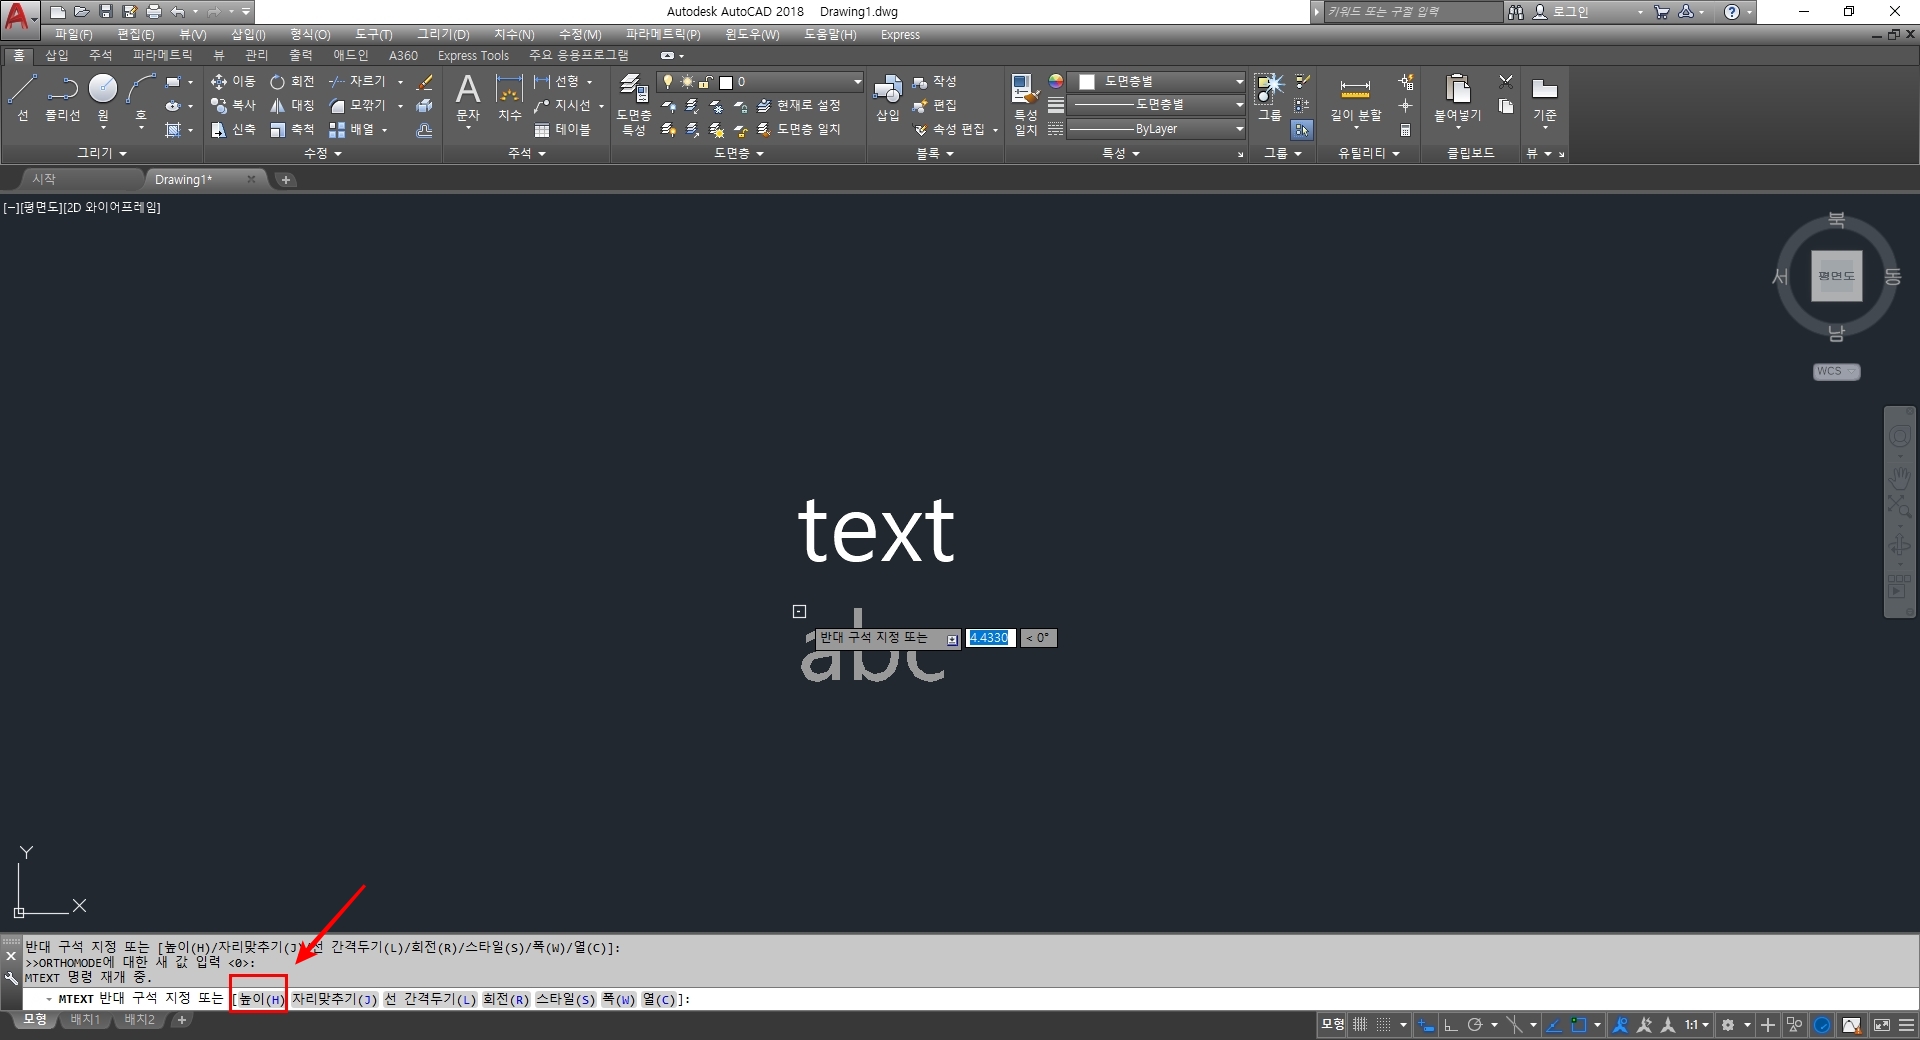
Task: Select the Polyline (폴리선) tool
Action: pos(62,97)
